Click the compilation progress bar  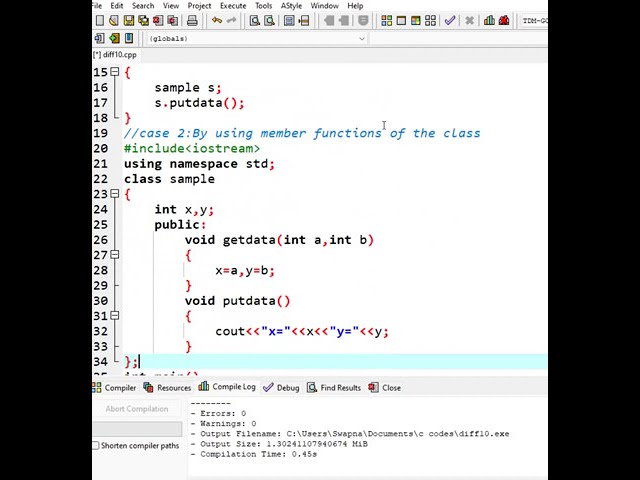(137, 429)
